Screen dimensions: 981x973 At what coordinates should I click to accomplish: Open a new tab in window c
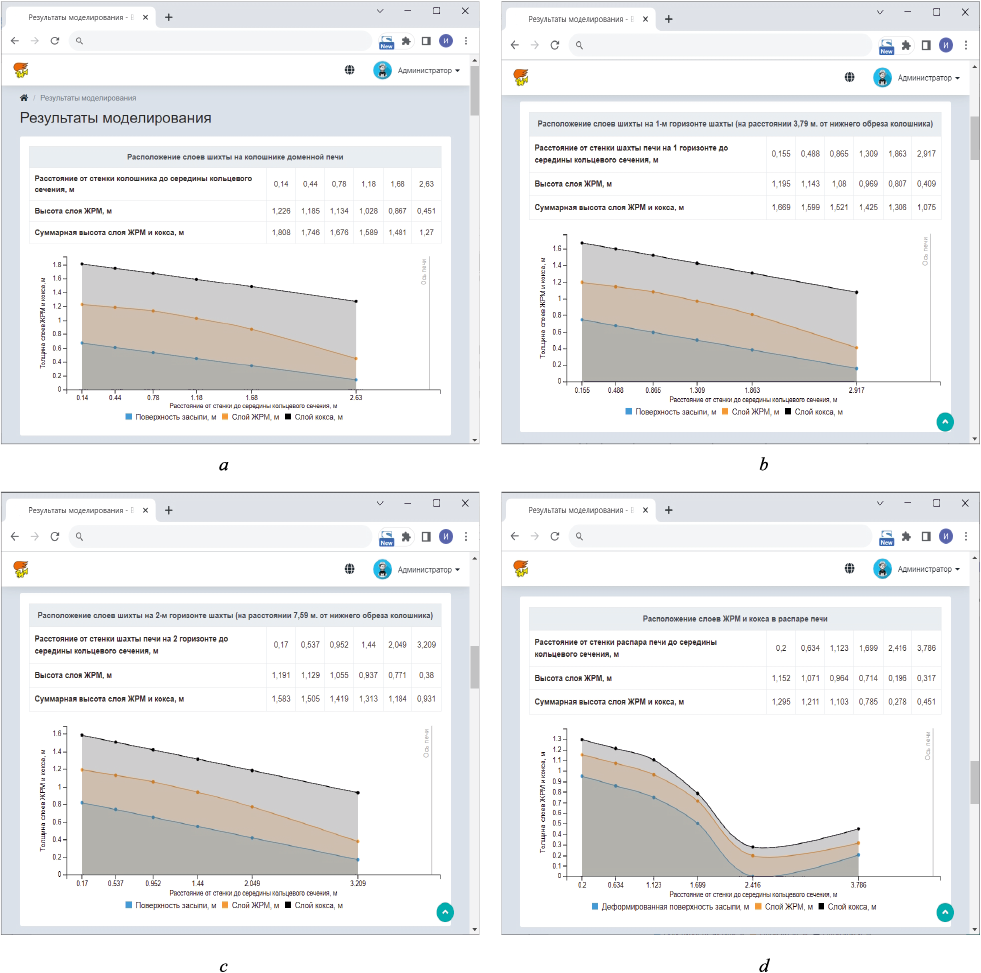(x=168, y=510)
